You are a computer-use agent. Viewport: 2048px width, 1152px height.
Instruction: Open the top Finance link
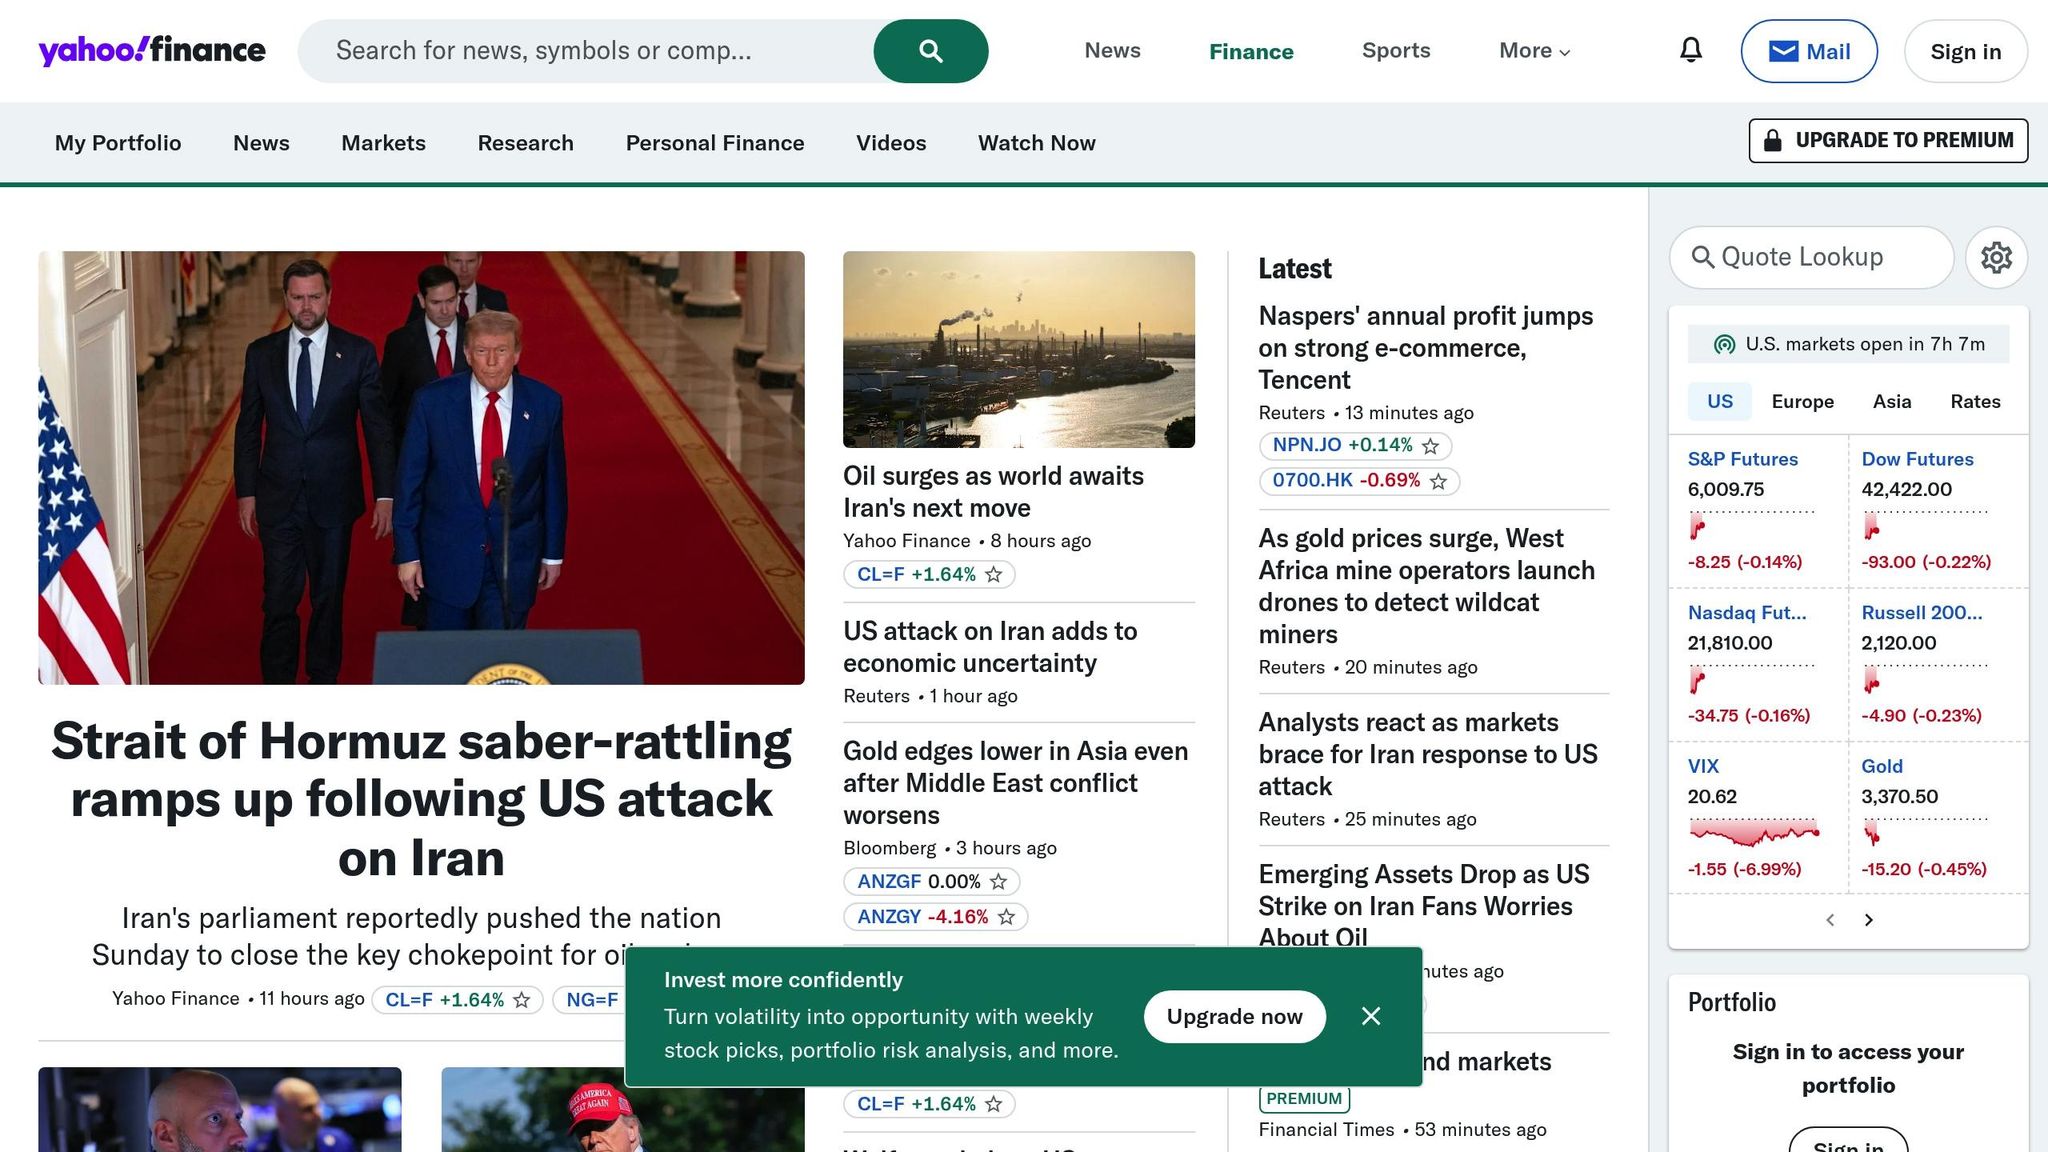click(x=1251, y=51)
